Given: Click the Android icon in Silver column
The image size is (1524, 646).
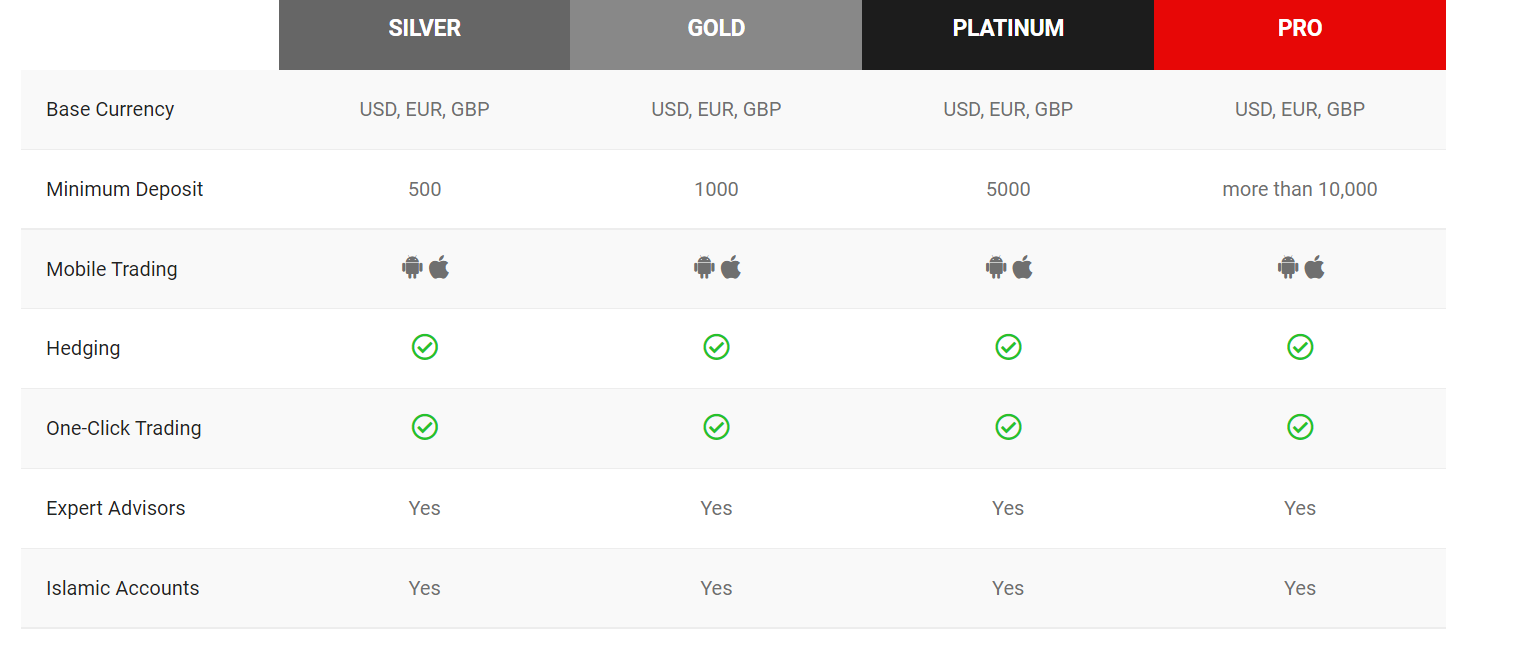Looking at the screenshot, I should pyautogui.click(x=412, y=267).
